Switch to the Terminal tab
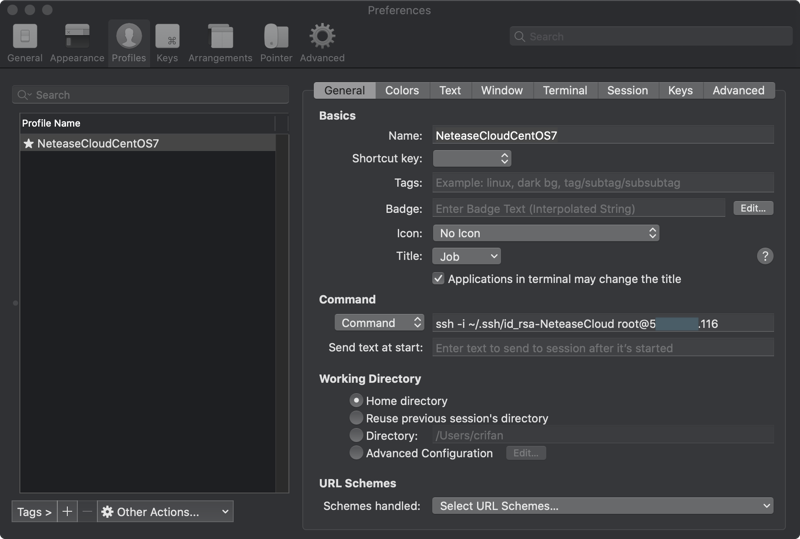Image resolution: width=800 pixels, height=539 pixels. click(565, 90)
